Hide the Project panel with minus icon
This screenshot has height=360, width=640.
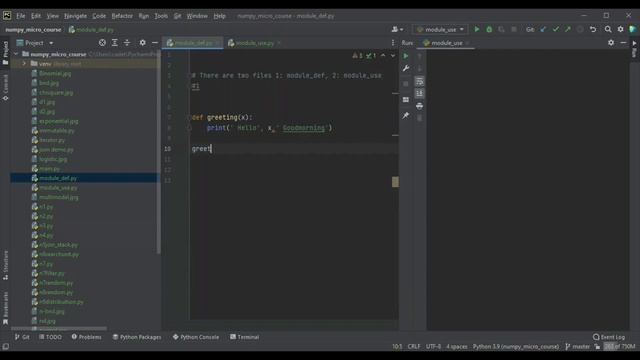pos(155,43)
